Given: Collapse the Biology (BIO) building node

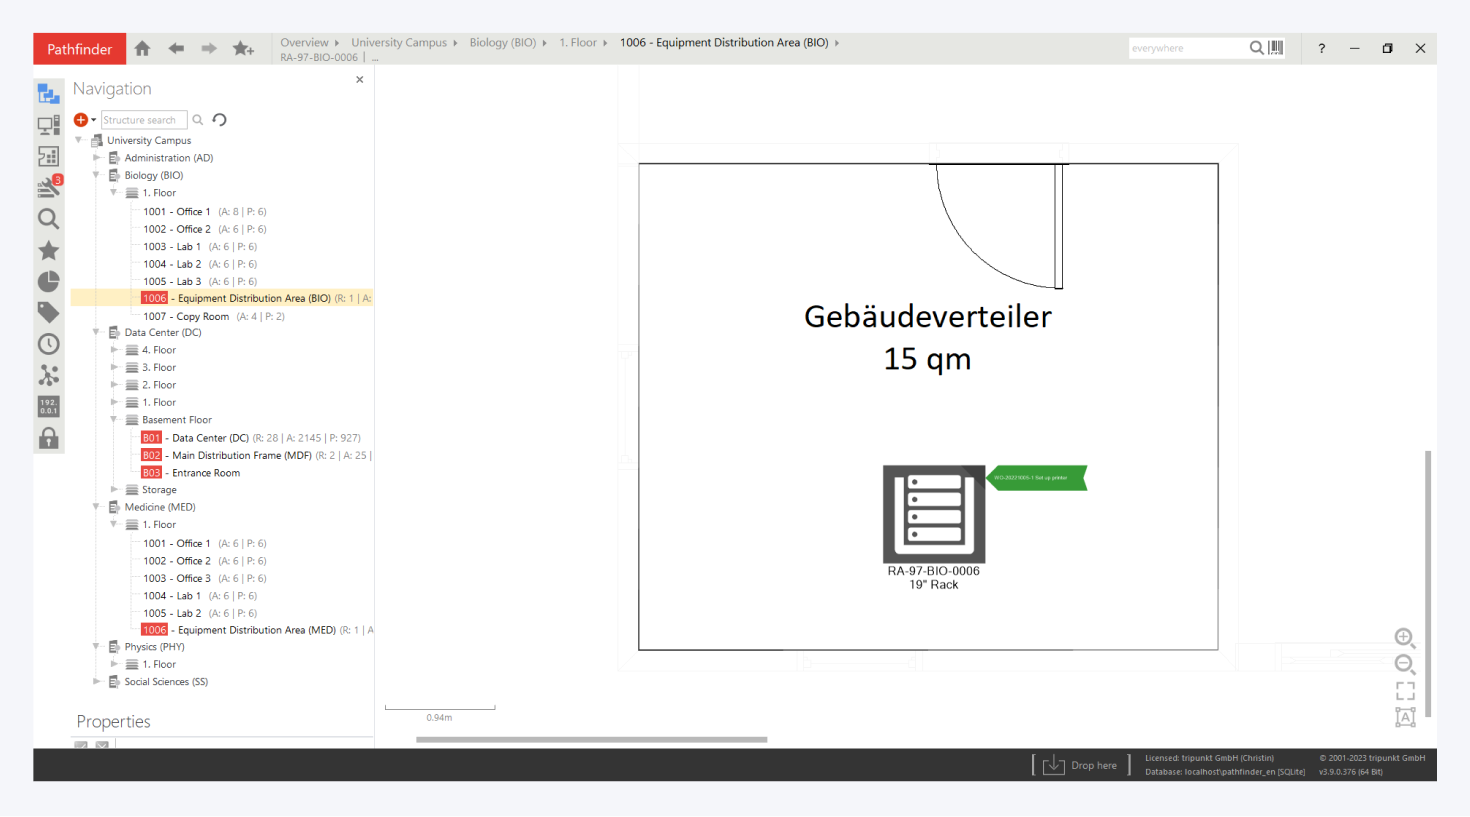Looking at the screenshot, I should pyautogui.click(x=97, y=175).
